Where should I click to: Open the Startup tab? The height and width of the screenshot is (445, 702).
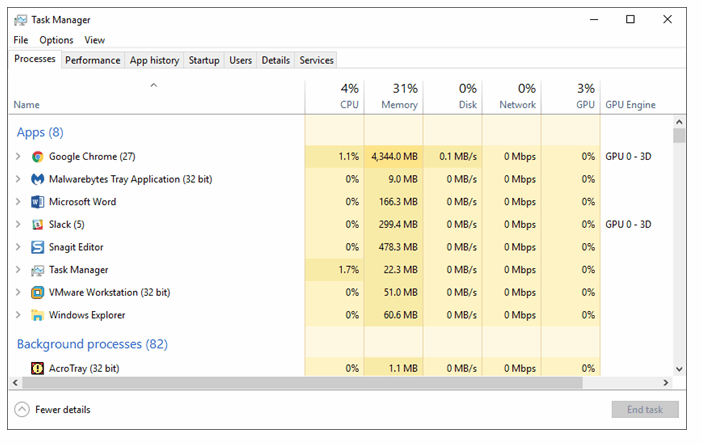click(204, 60)
